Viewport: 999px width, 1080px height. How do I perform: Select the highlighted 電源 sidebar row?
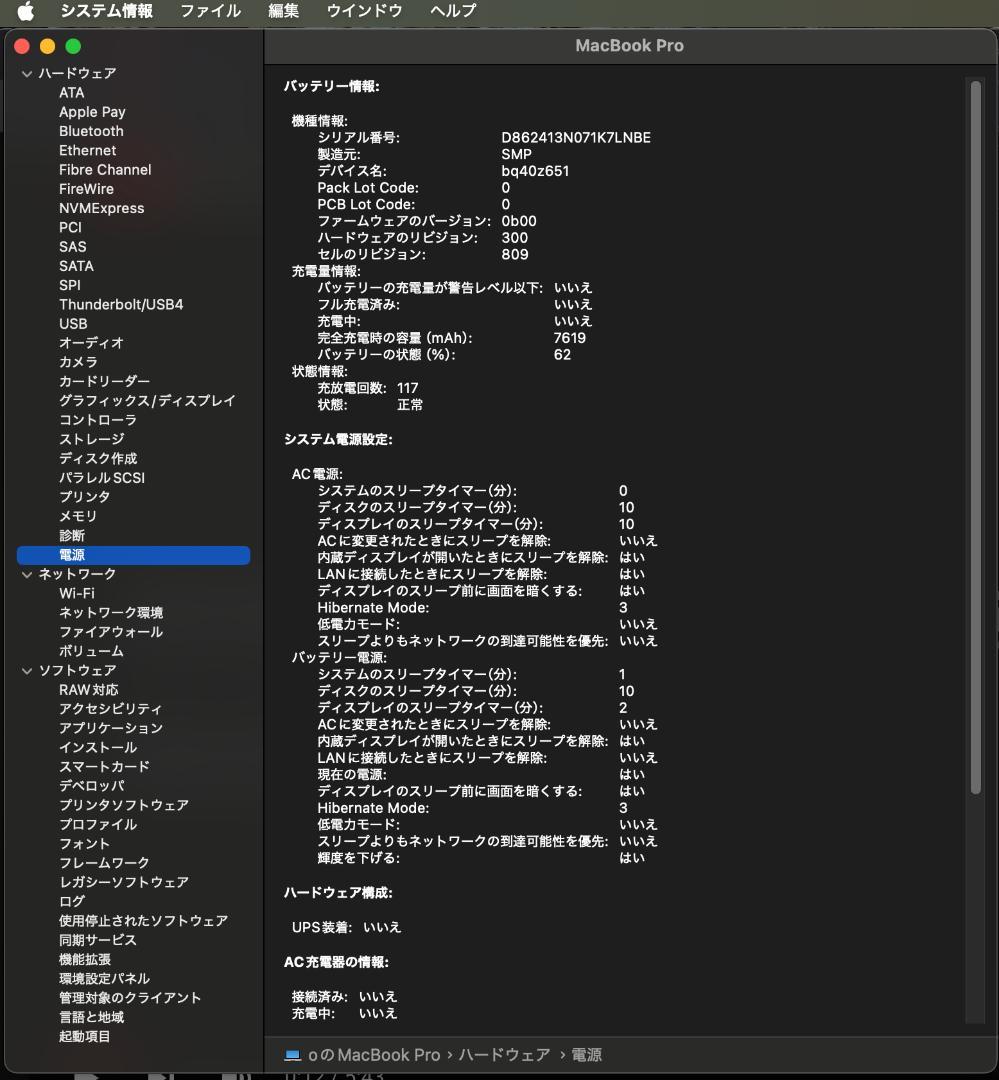pos(134,555)
